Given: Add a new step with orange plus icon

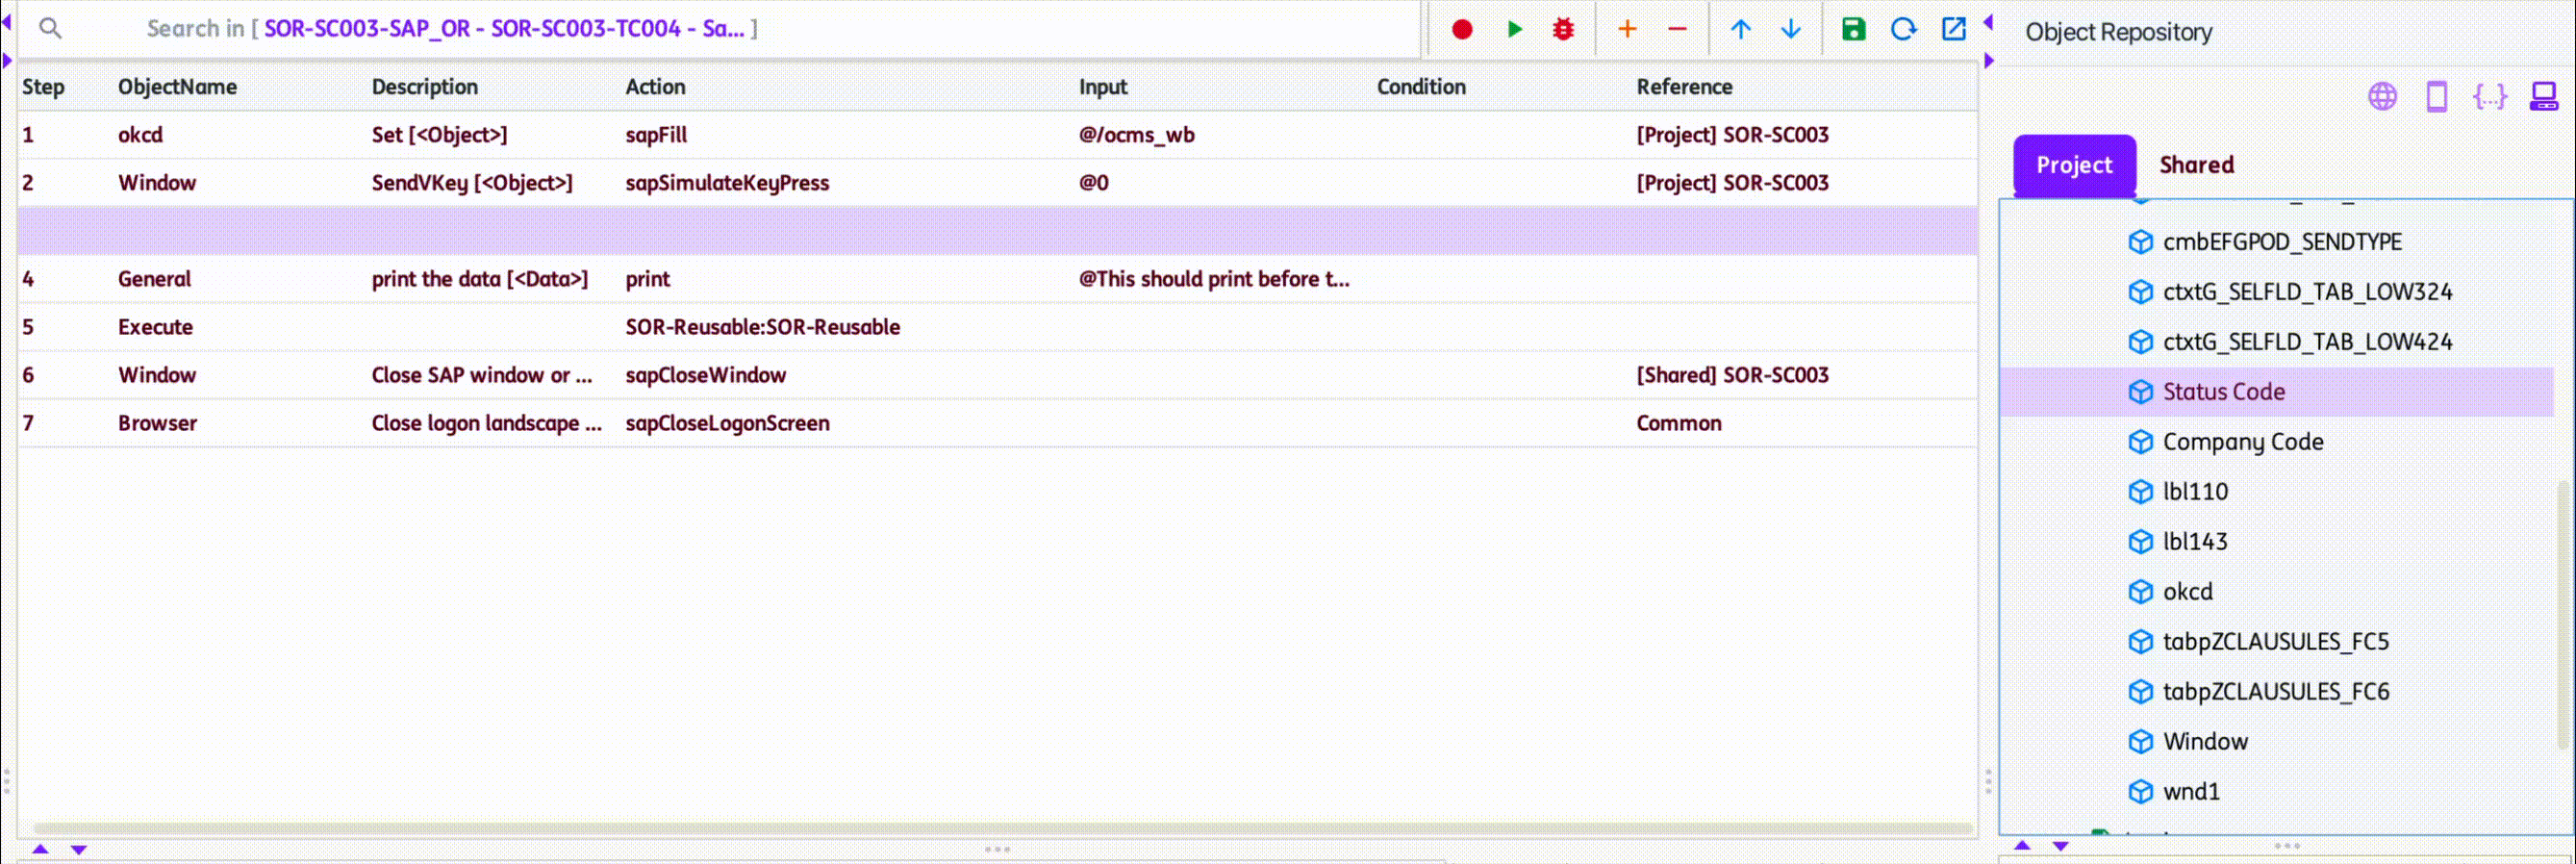Looking at the screenshot, I should click(x=1627, y=29).
